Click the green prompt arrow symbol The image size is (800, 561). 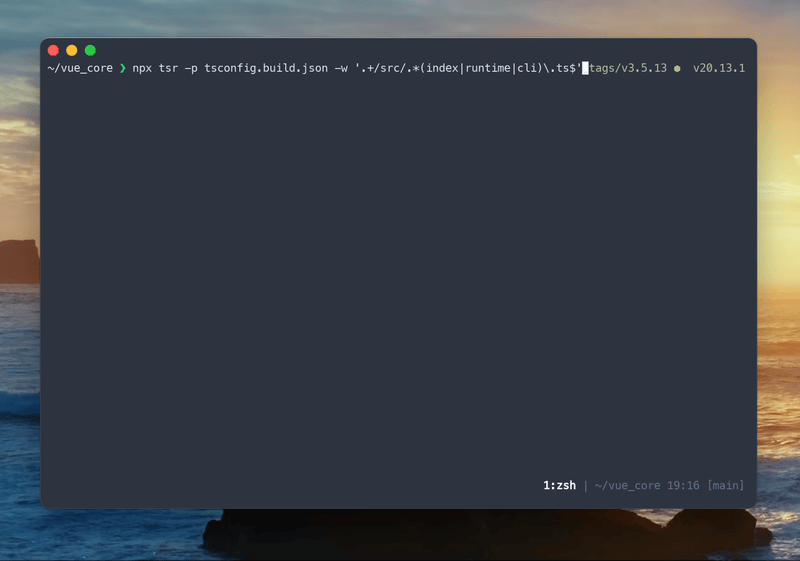123,68
